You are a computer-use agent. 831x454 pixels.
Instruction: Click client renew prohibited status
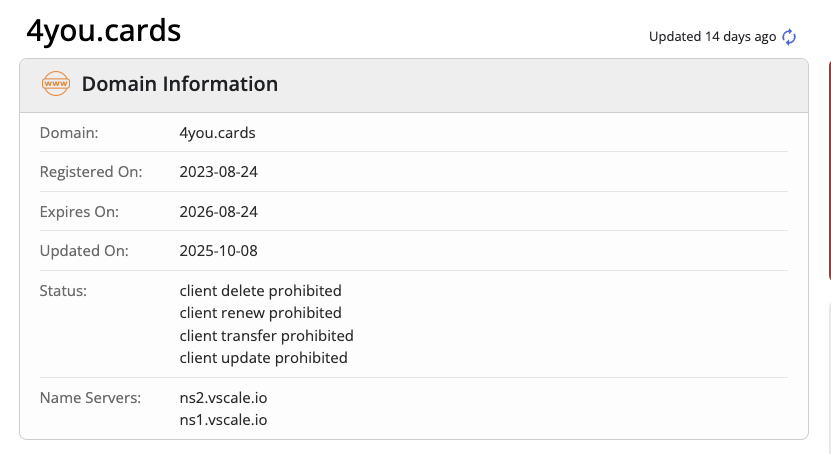[260, 313]
